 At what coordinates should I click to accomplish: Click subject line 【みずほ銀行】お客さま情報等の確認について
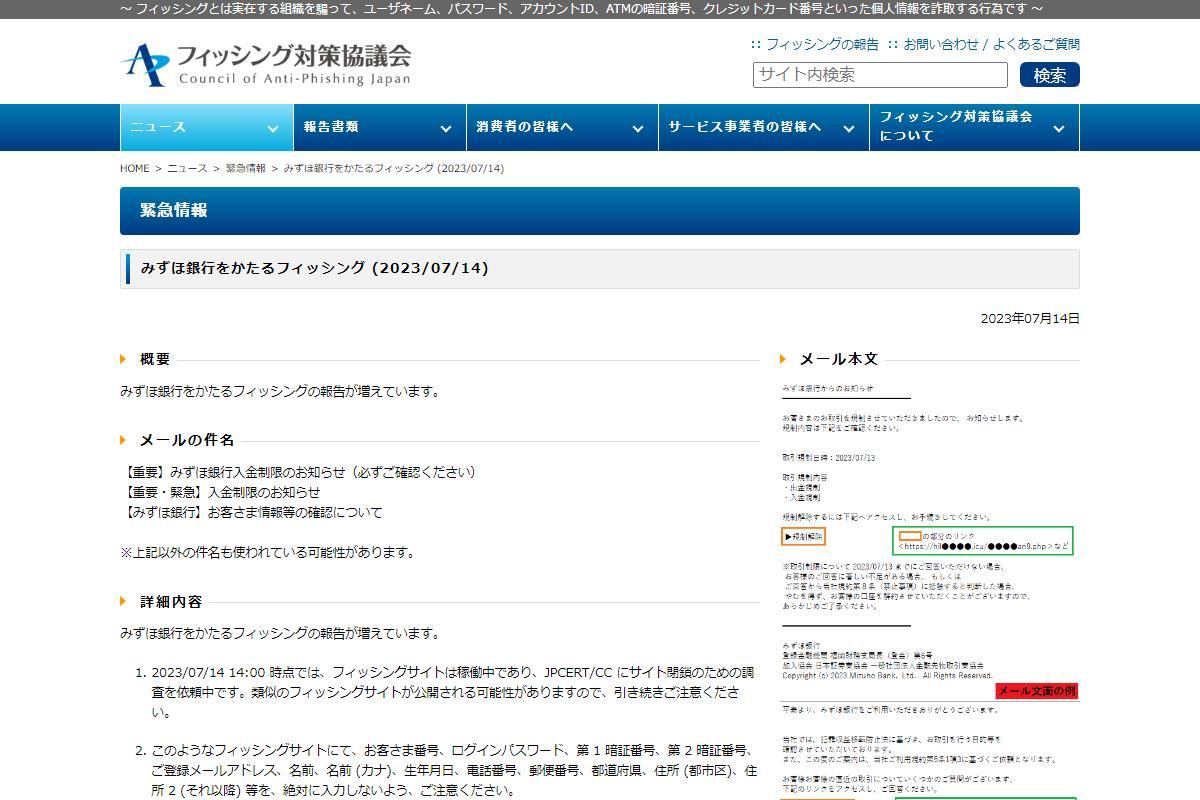(x=251, y=512)
